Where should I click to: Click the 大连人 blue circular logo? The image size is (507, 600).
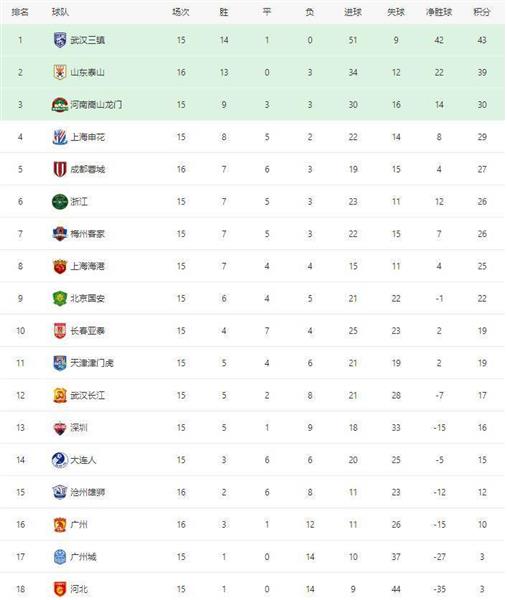coord(60,460)
